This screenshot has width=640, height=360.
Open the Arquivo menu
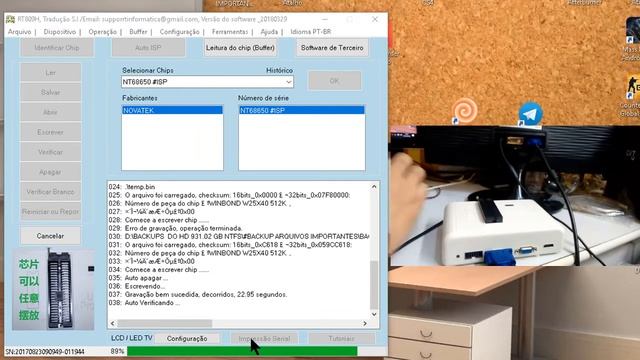[19, 32]
